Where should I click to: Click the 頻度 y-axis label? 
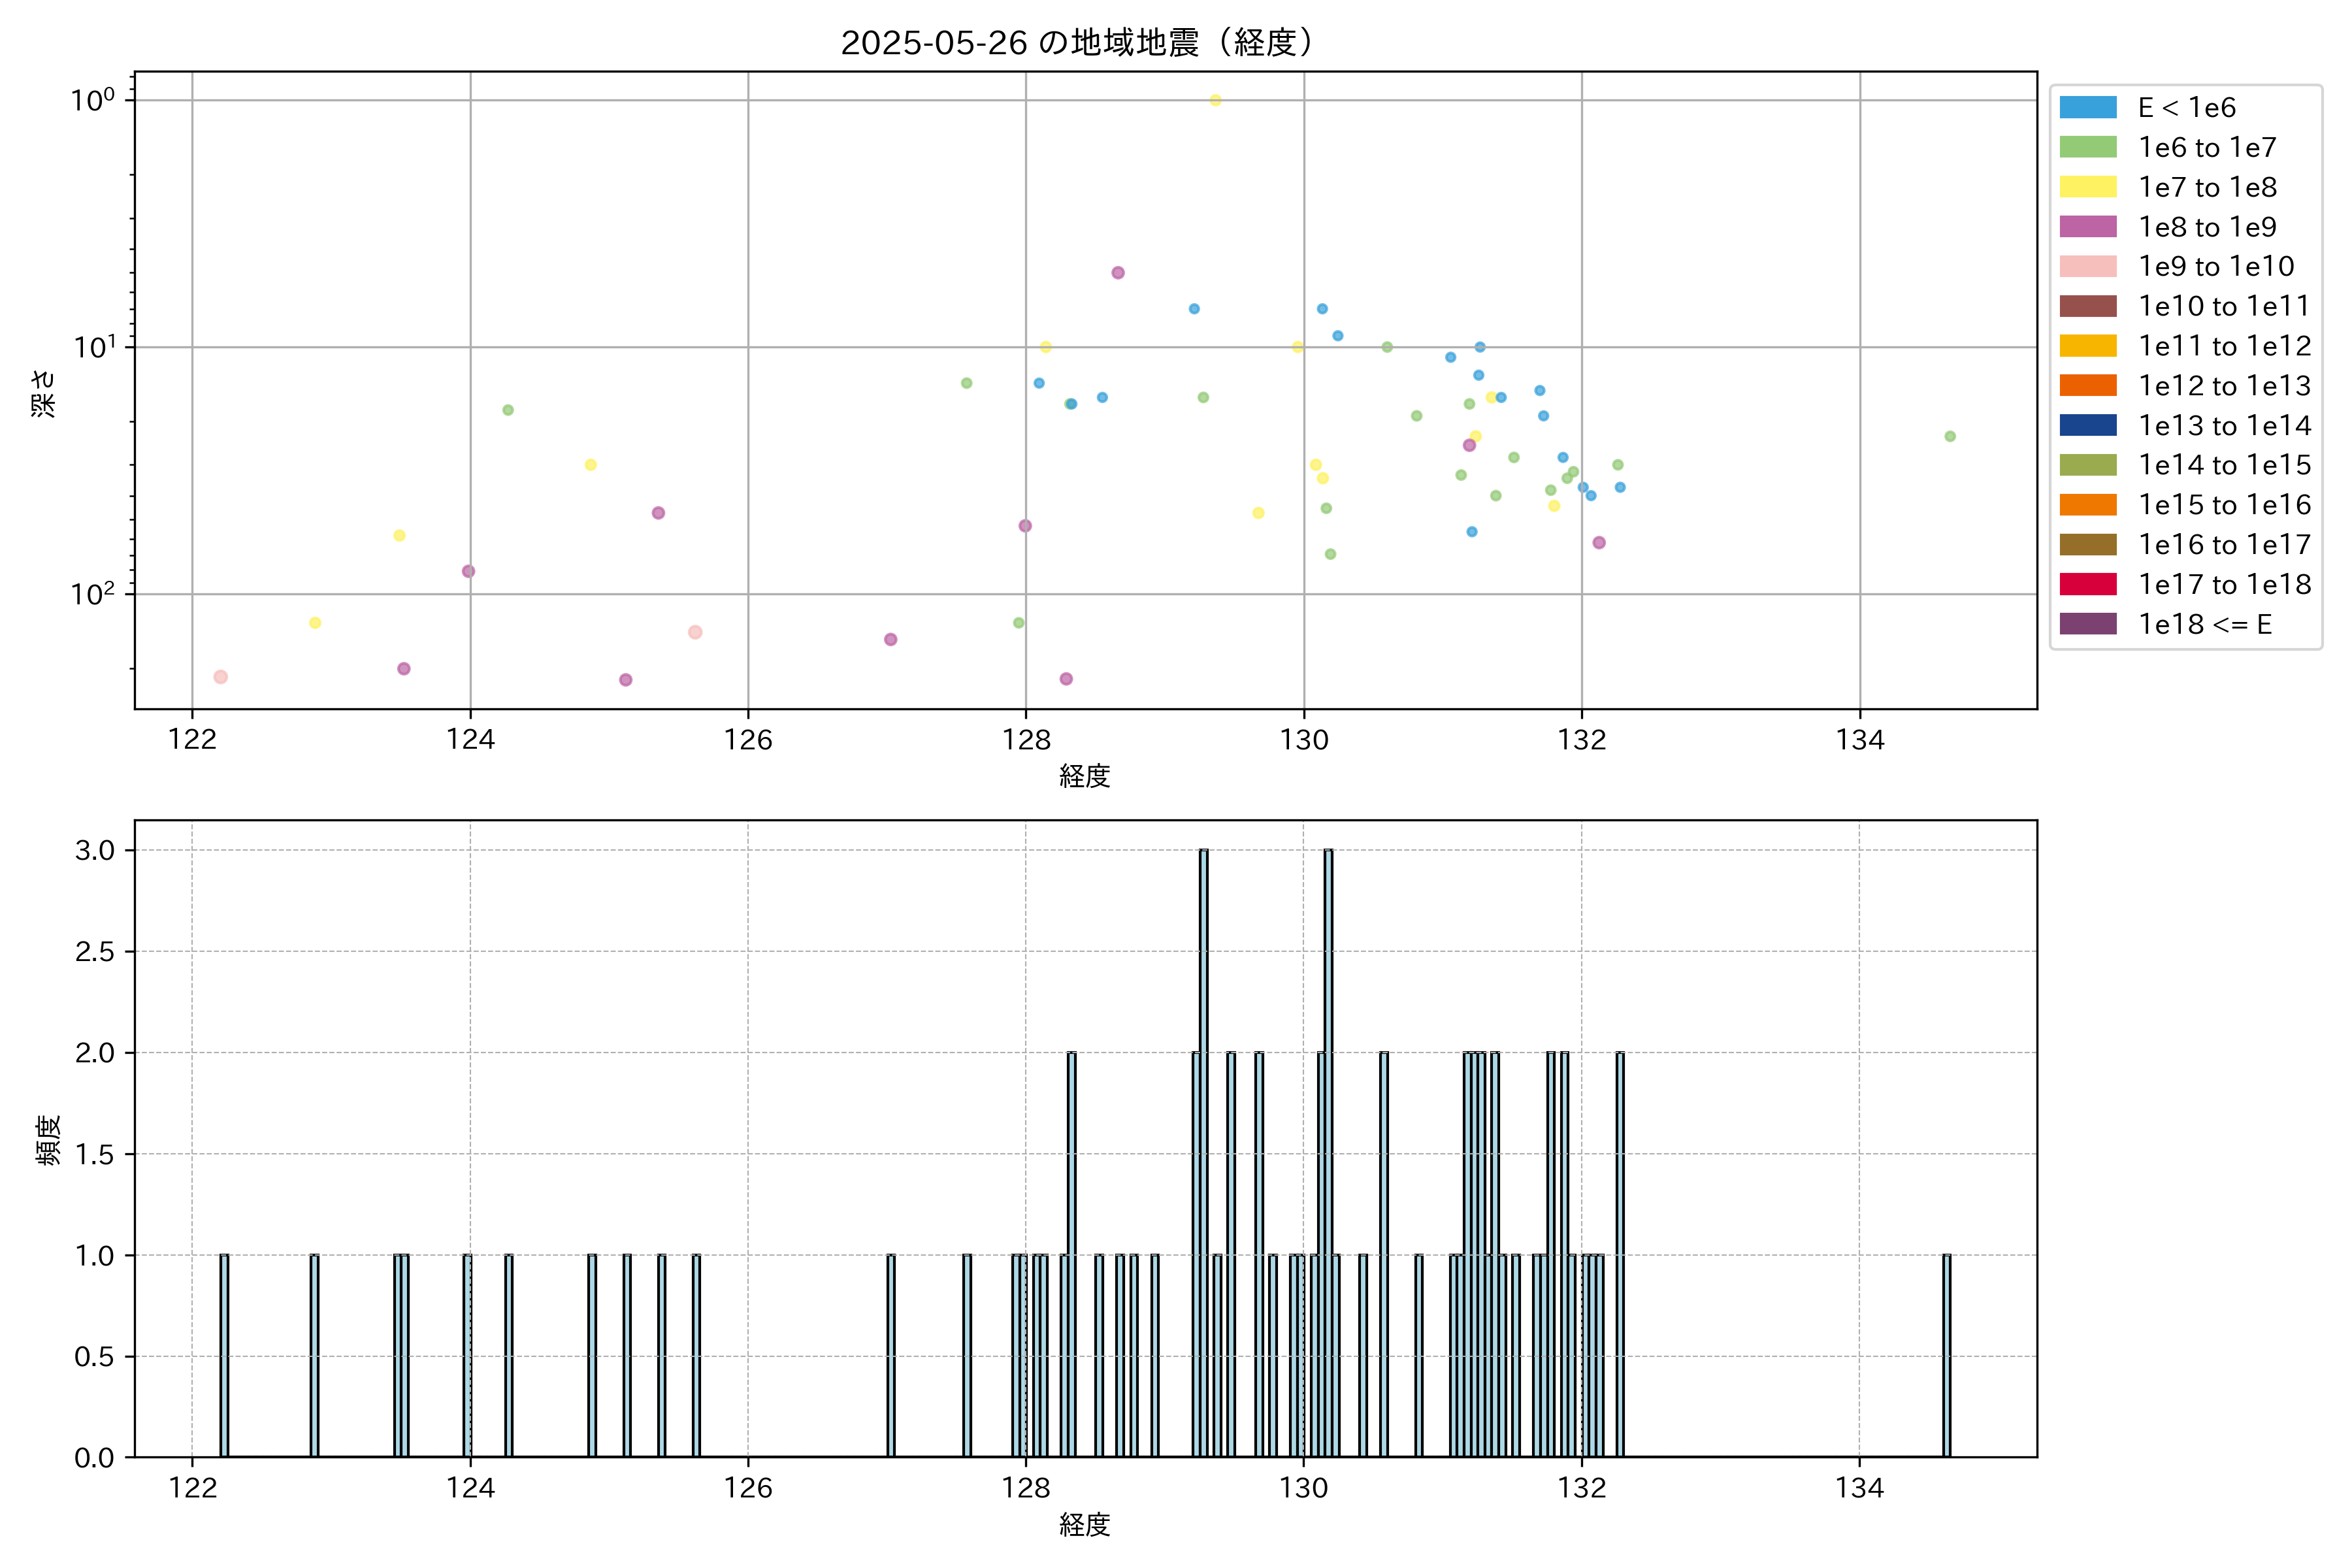49,1140
